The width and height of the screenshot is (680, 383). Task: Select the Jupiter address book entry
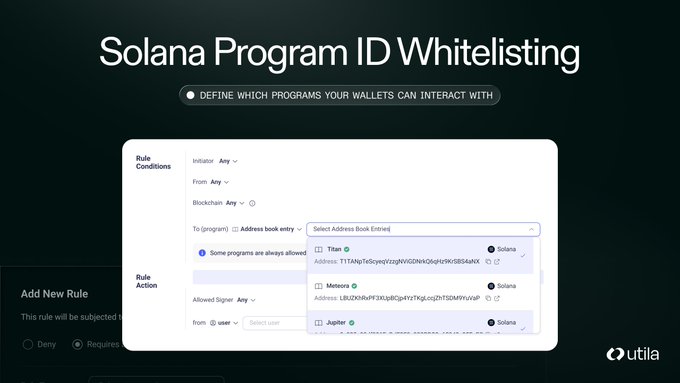click(420, 322)
